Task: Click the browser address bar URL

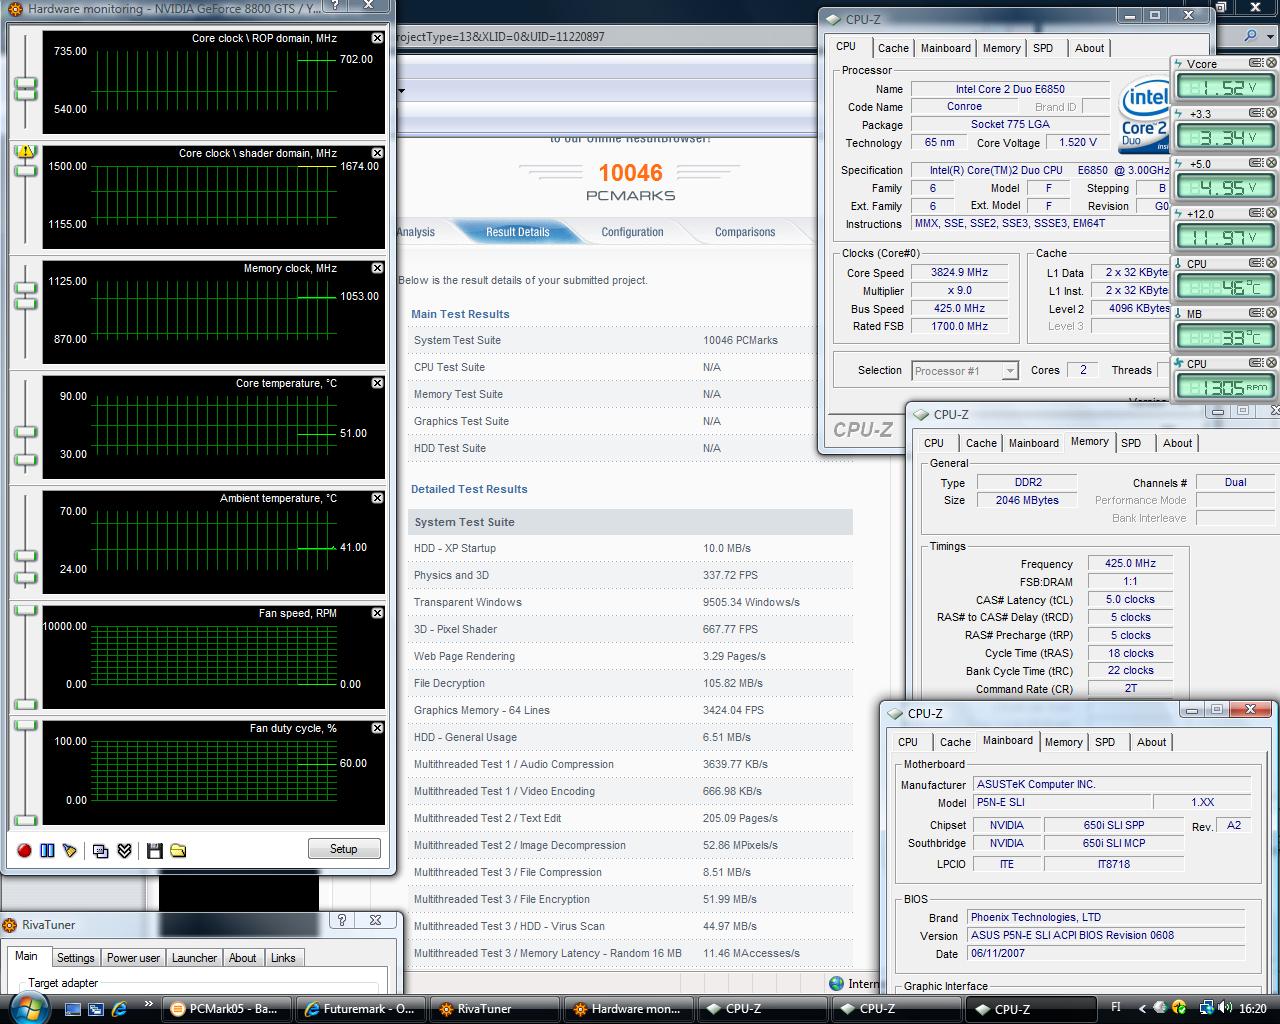Action: click(x=500, y=36)
